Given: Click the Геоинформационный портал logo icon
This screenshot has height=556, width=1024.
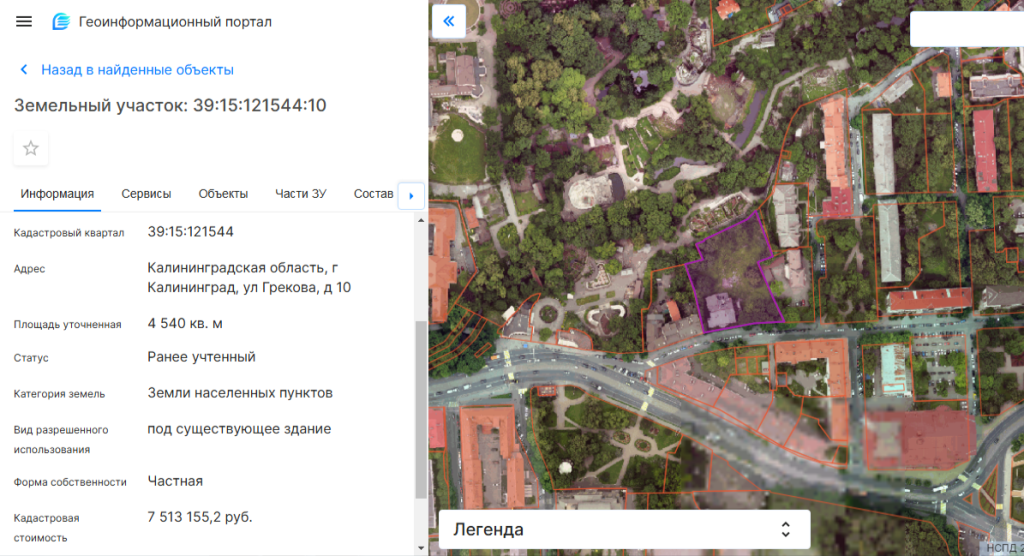Looking at the screenshot, I should pyautogui.click(x=61, y=22).
